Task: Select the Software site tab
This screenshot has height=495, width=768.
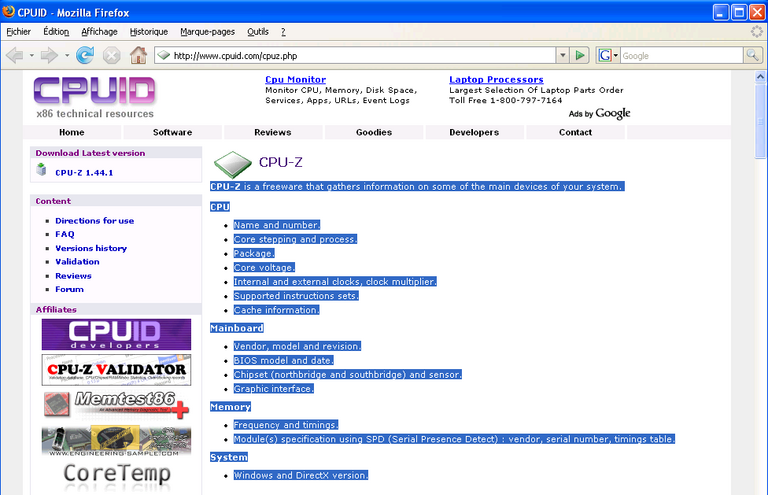Action: 172,132
